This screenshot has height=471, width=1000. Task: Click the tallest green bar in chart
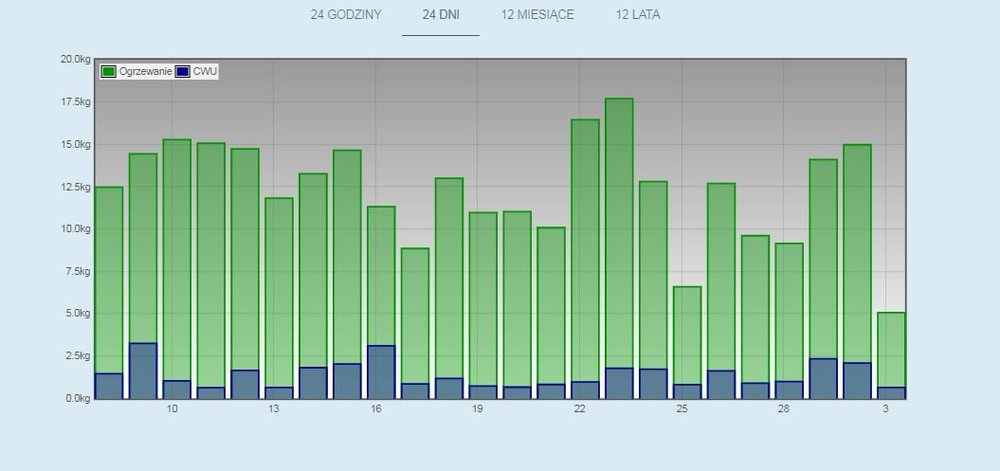click(618, 230)
